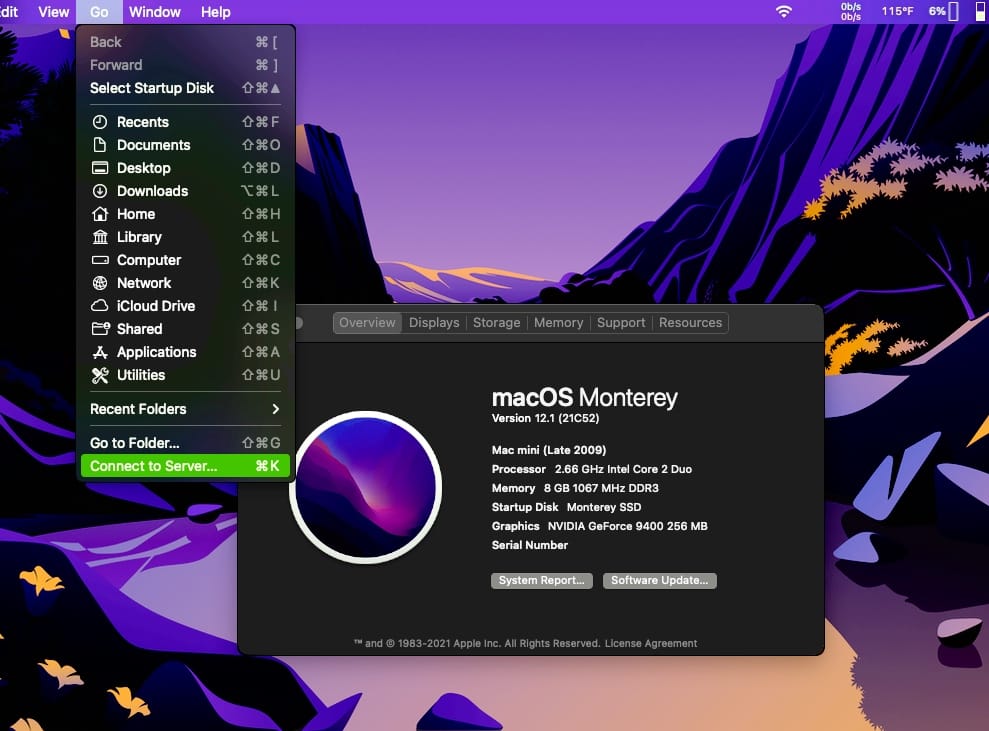
Task: Click the Version 12.1 (21C52) text
Action: coord(545,418)
